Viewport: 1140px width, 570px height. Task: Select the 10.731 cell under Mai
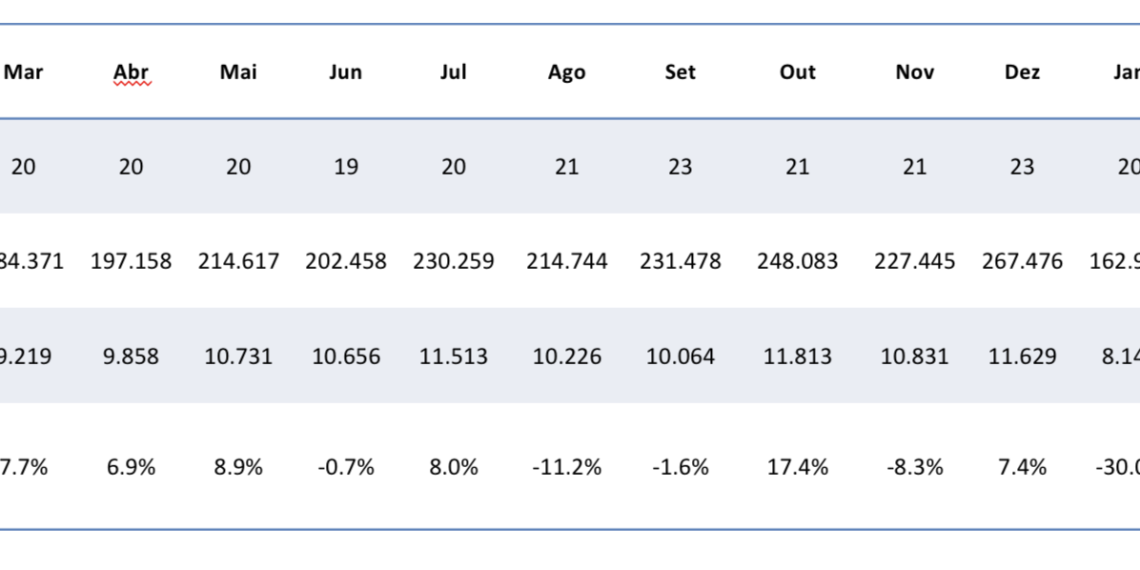238,356
